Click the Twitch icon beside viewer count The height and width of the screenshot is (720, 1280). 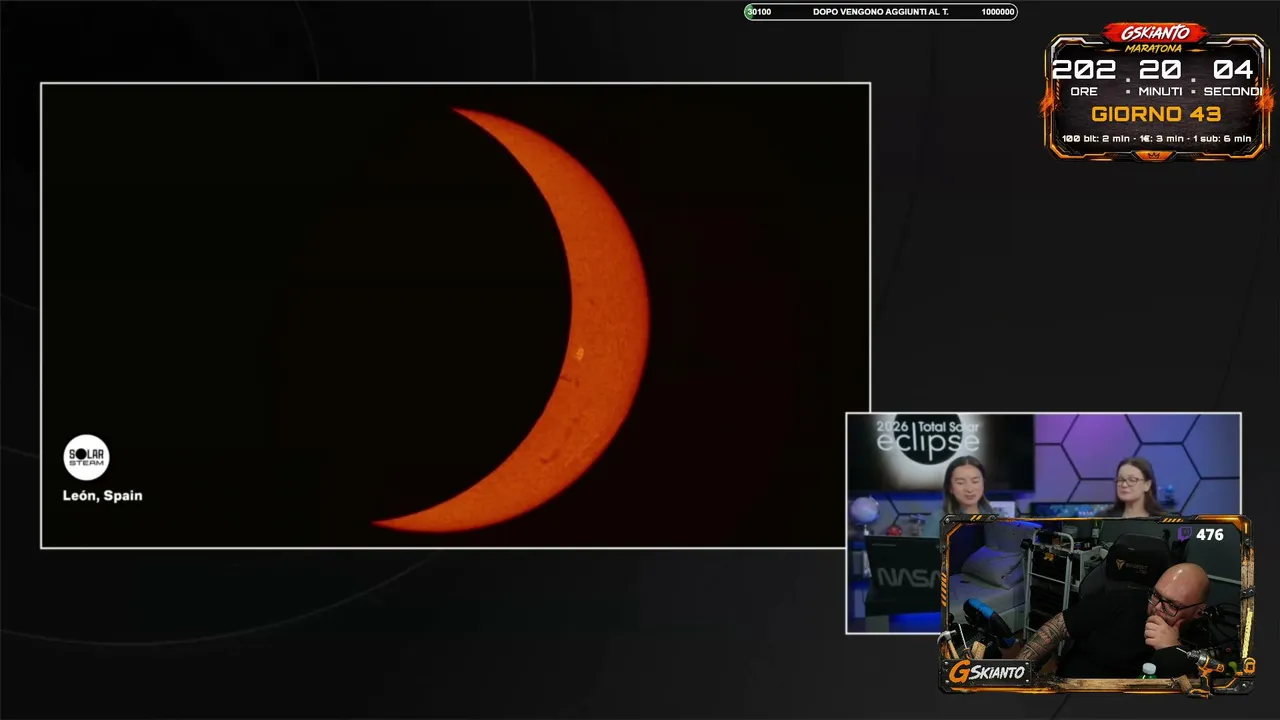point(1184,535)
